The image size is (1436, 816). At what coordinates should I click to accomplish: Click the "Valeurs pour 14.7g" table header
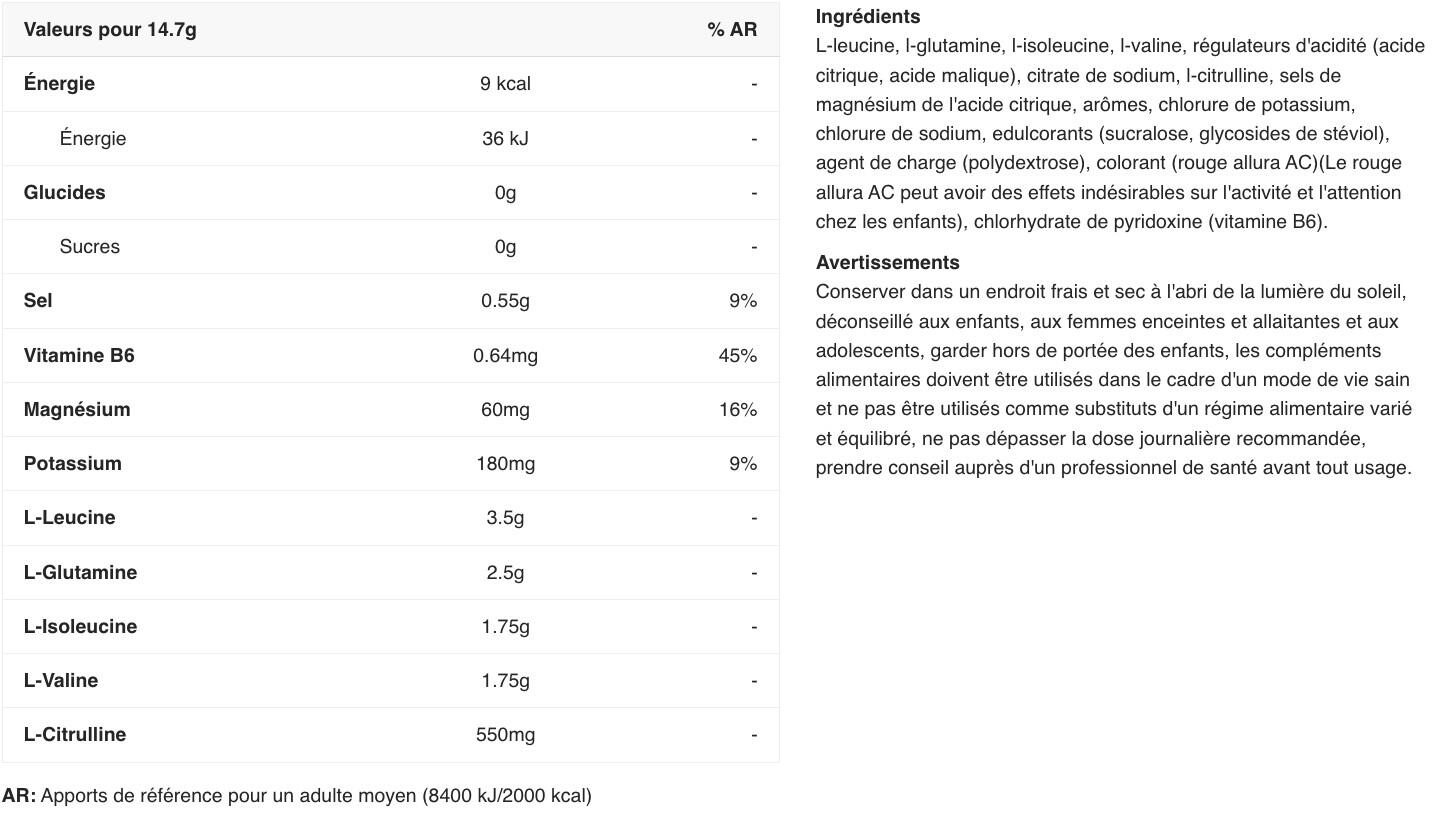coord(110,29)
